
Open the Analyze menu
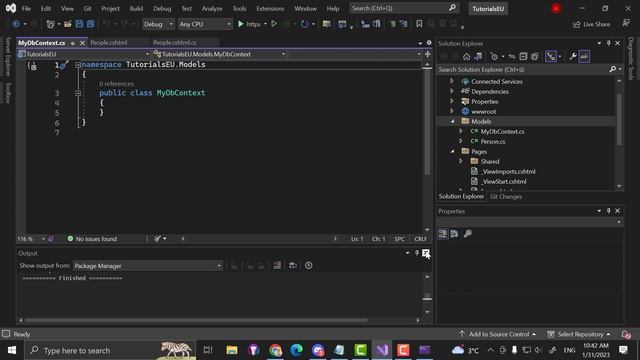(212, 9)
